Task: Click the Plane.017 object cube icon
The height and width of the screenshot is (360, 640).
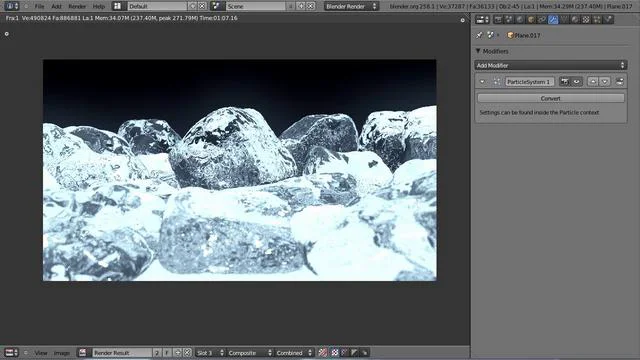Action: (510, 35)
